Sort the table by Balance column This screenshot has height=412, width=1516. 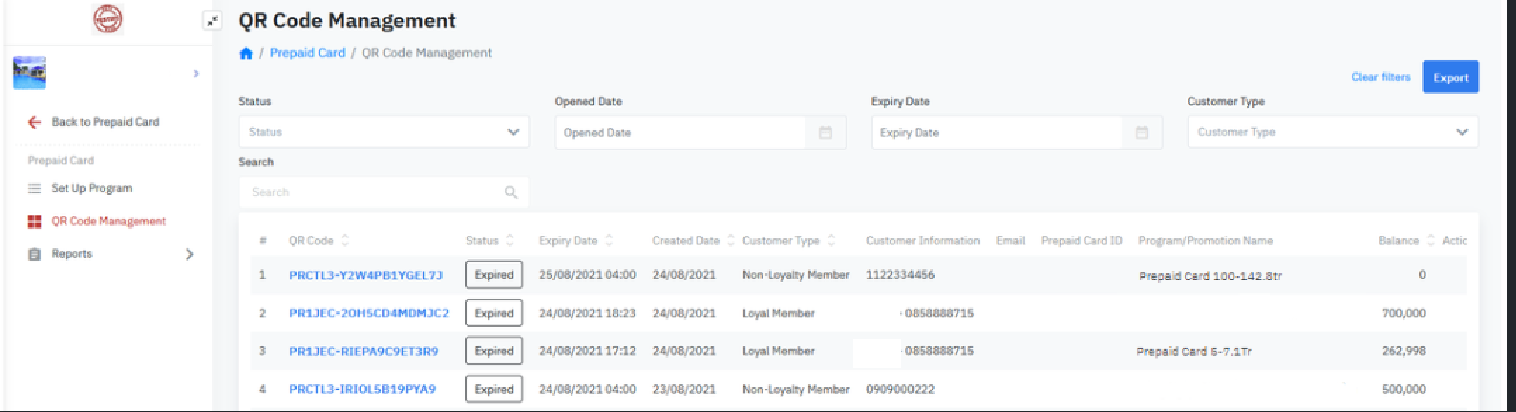[x=1430, y=241]
